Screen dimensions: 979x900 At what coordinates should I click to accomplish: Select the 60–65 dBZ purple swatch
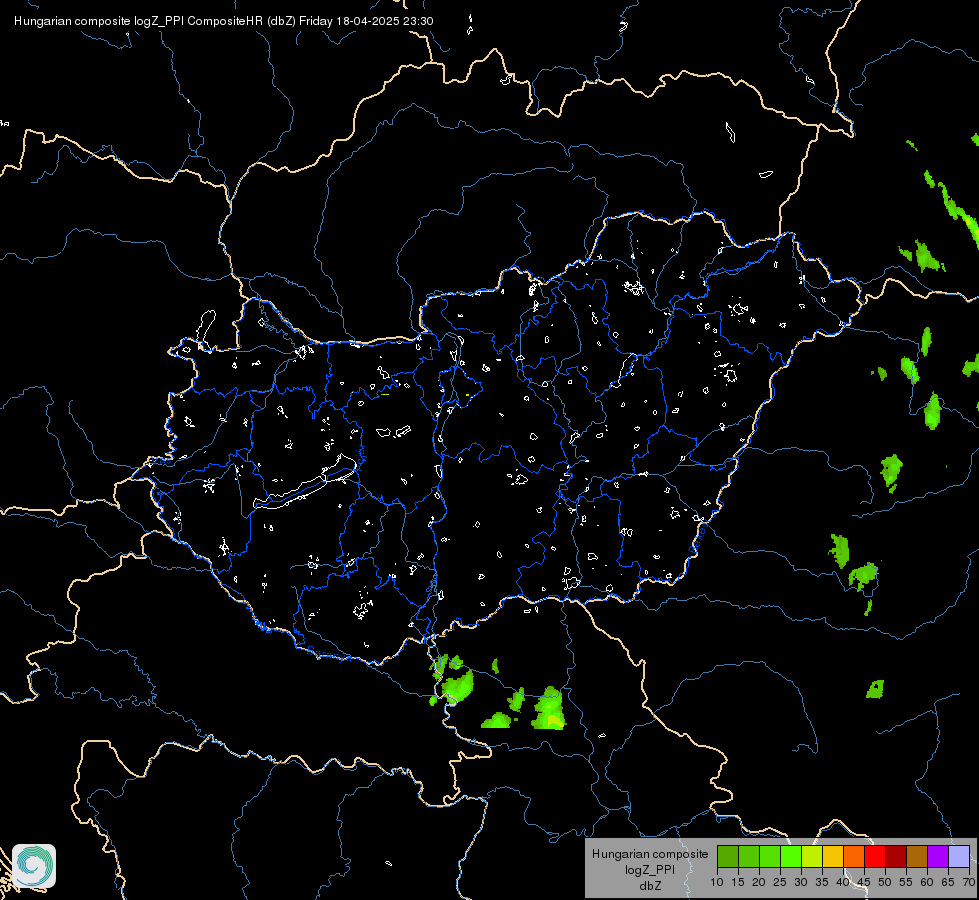pyautogui.click(x=938, y=856)
